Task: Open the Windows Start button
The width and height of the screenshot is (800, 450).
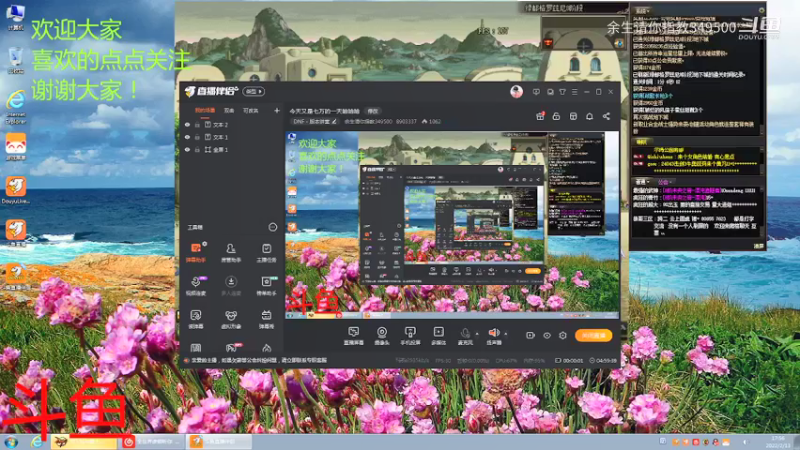Action: [11, 442]
